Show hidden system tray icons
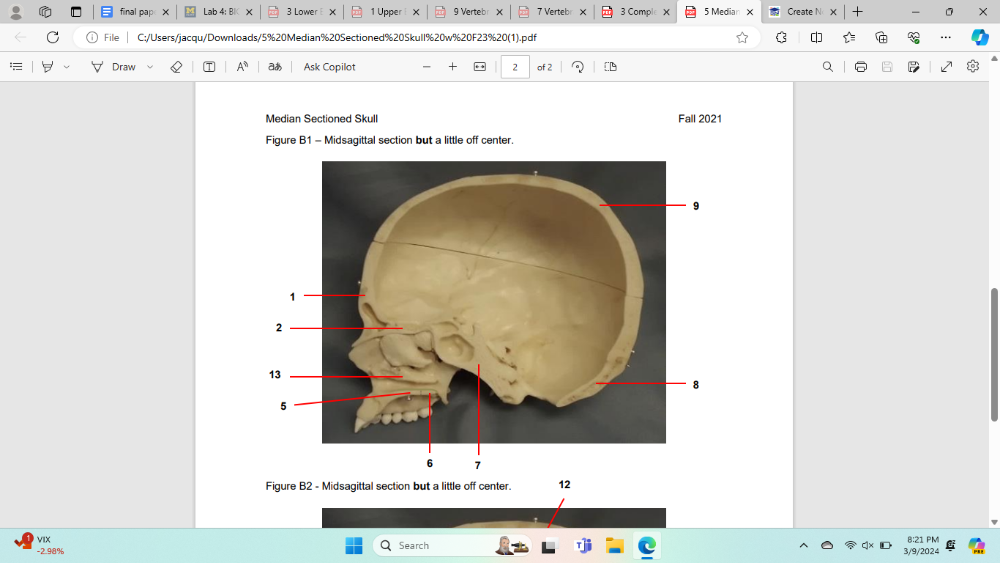 (803, 545)
